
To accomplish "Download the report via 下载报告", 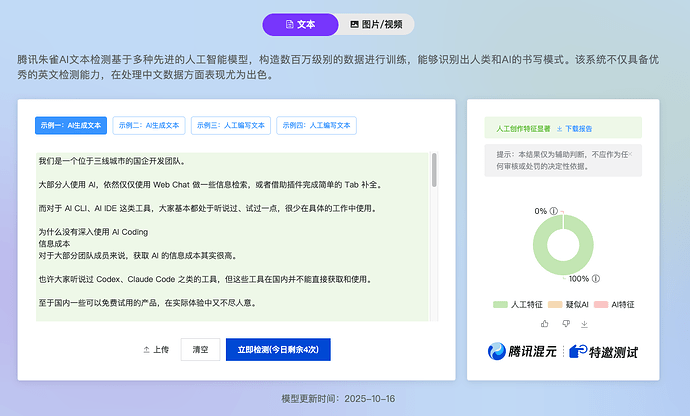I will click(x=574, y=129).
